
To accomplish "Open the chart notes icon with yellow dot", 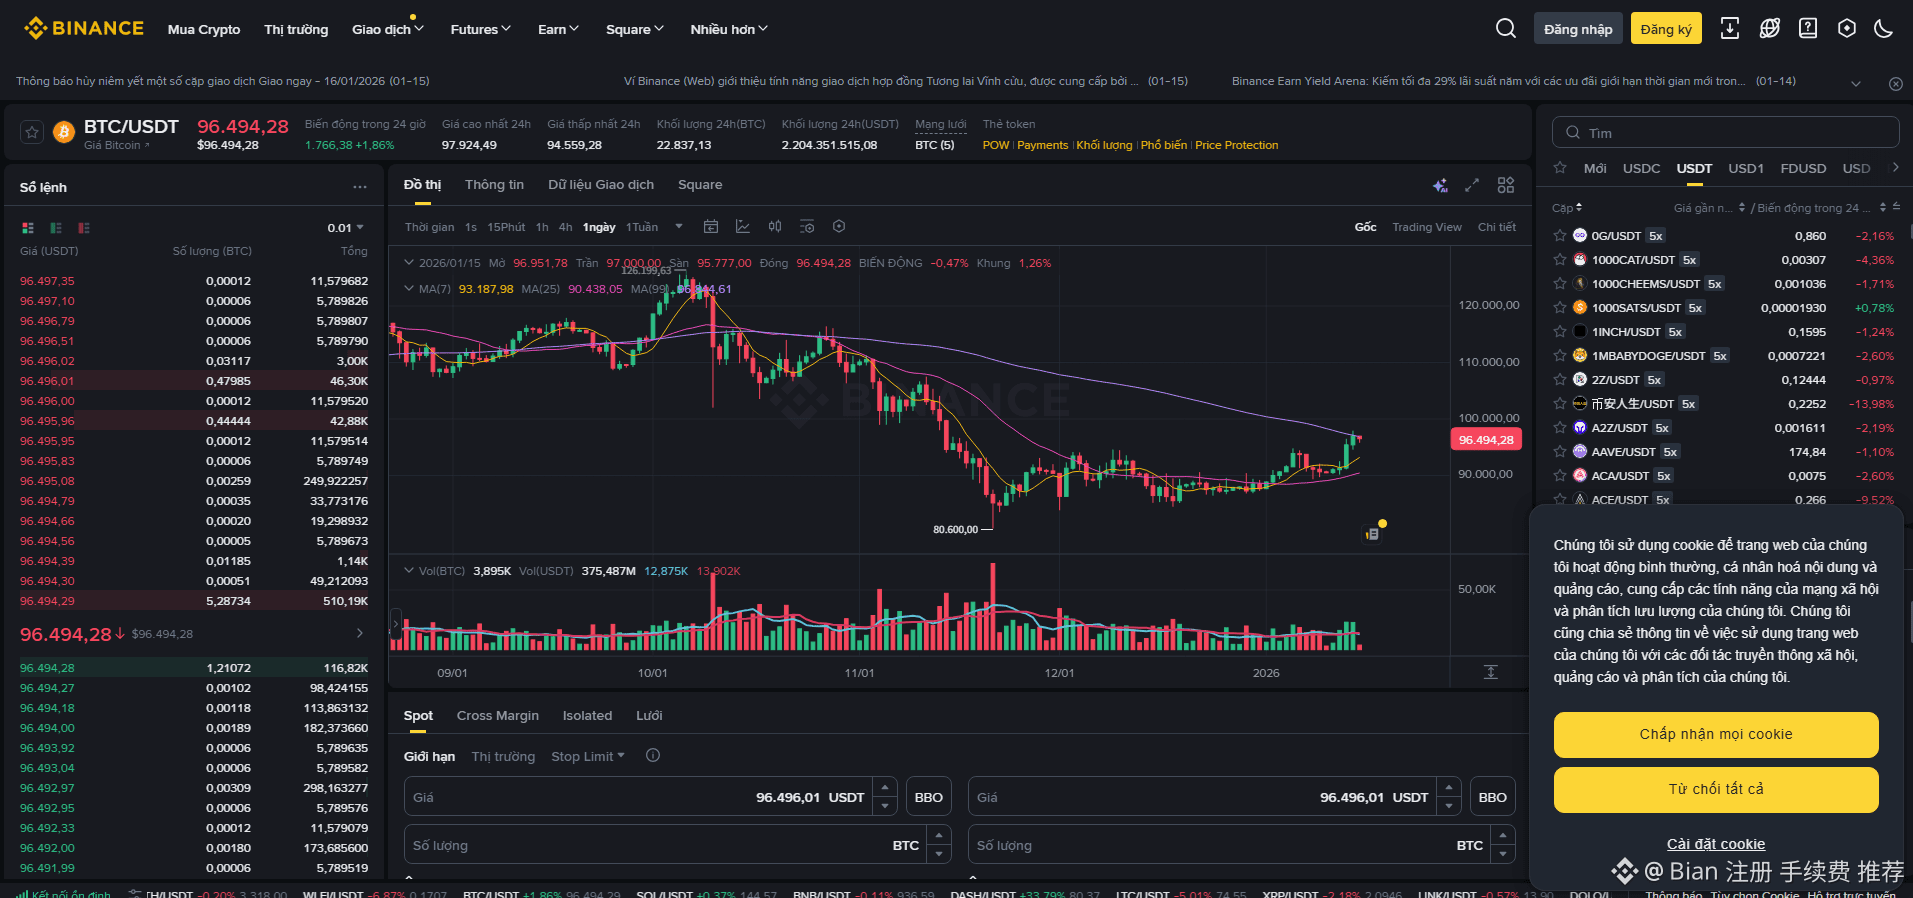I will [x=1373, y=533].
